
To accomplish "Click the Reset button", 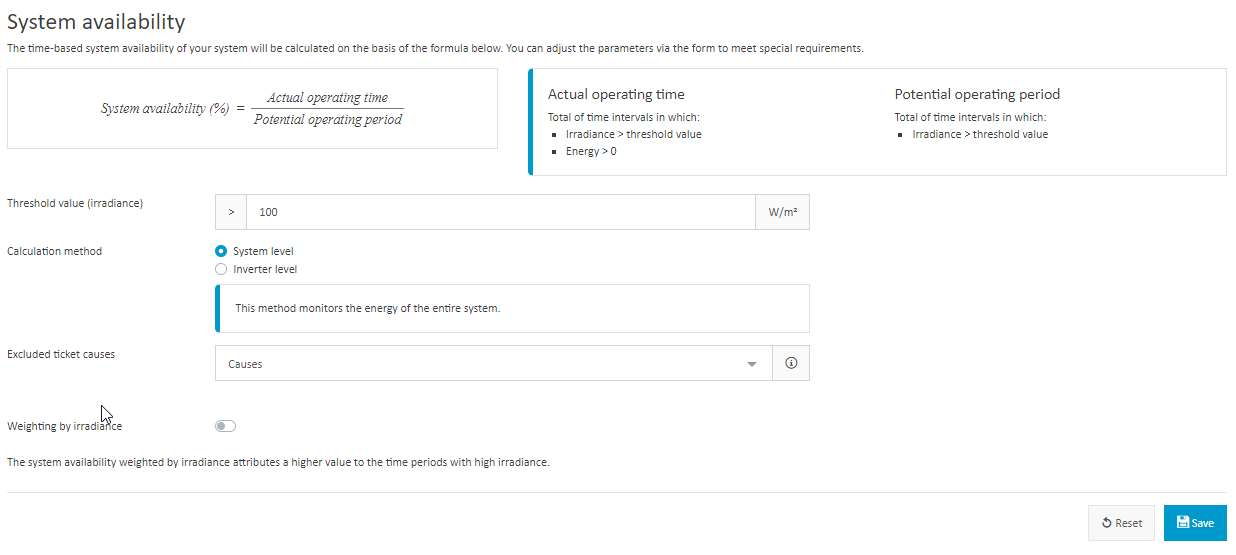I will click(1121, 523).
